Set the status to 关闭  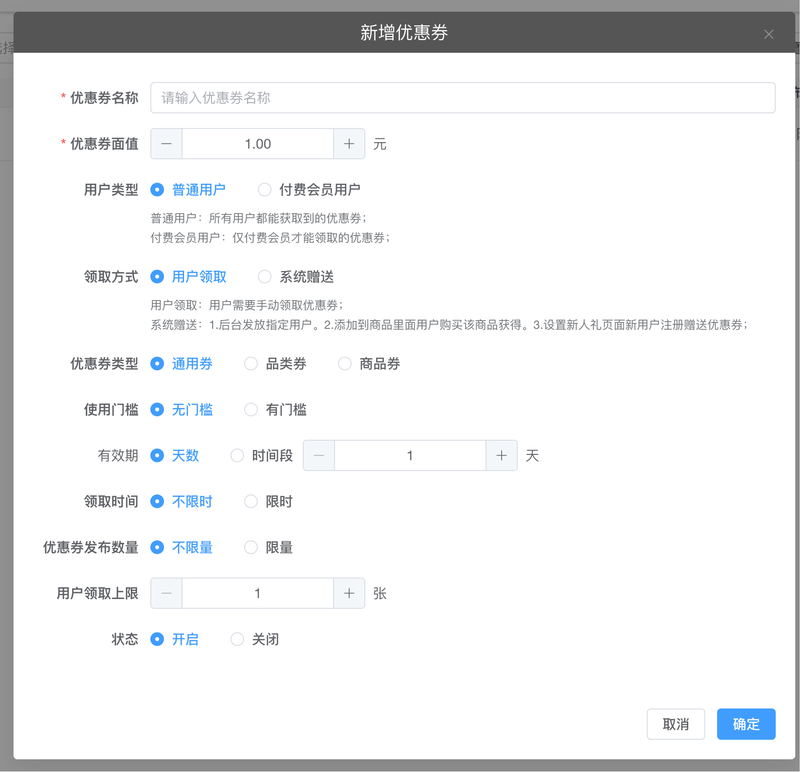tap(255, 639)
